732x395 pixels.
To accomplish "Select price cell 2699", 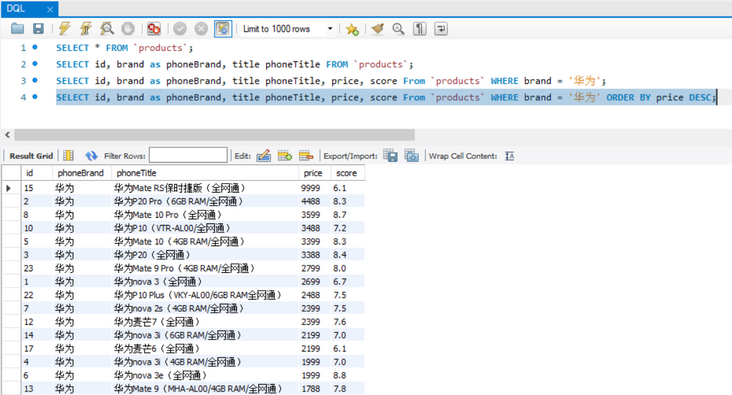I will [x=315, y=282].
